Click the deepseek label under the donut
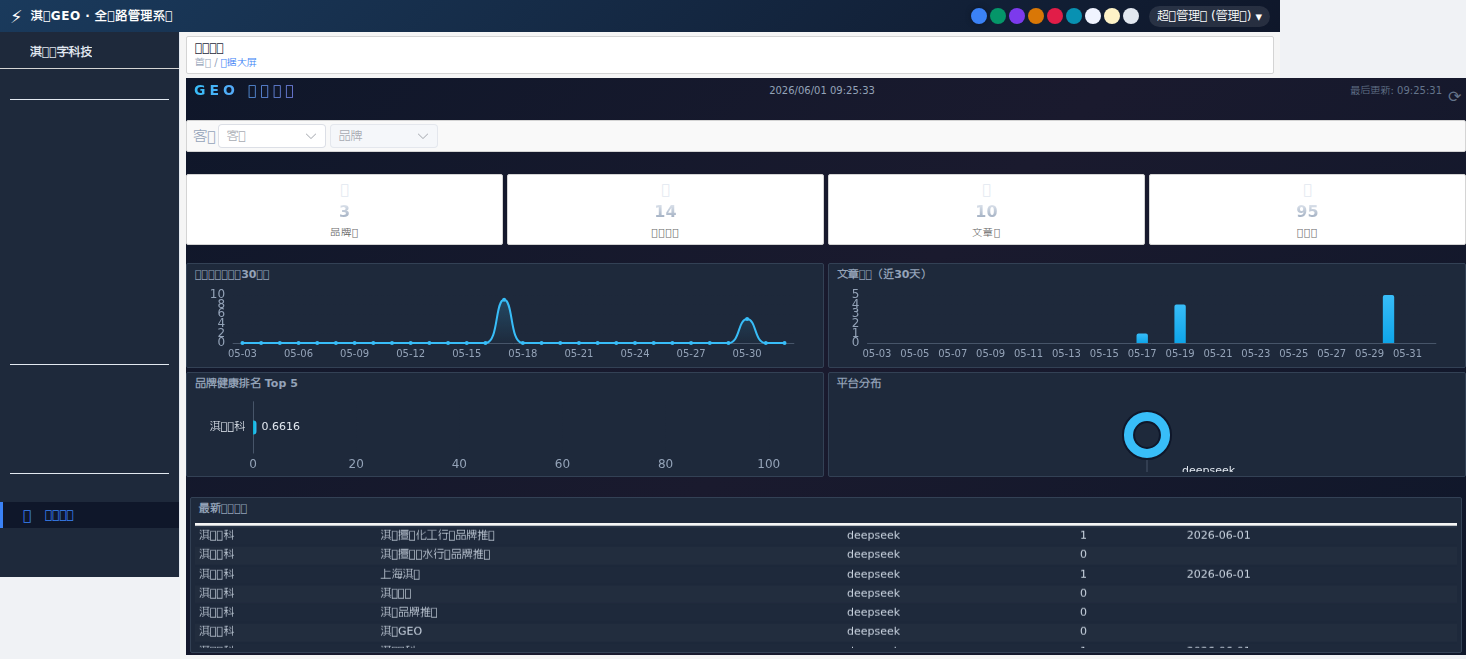 [x=1208, y=469]
